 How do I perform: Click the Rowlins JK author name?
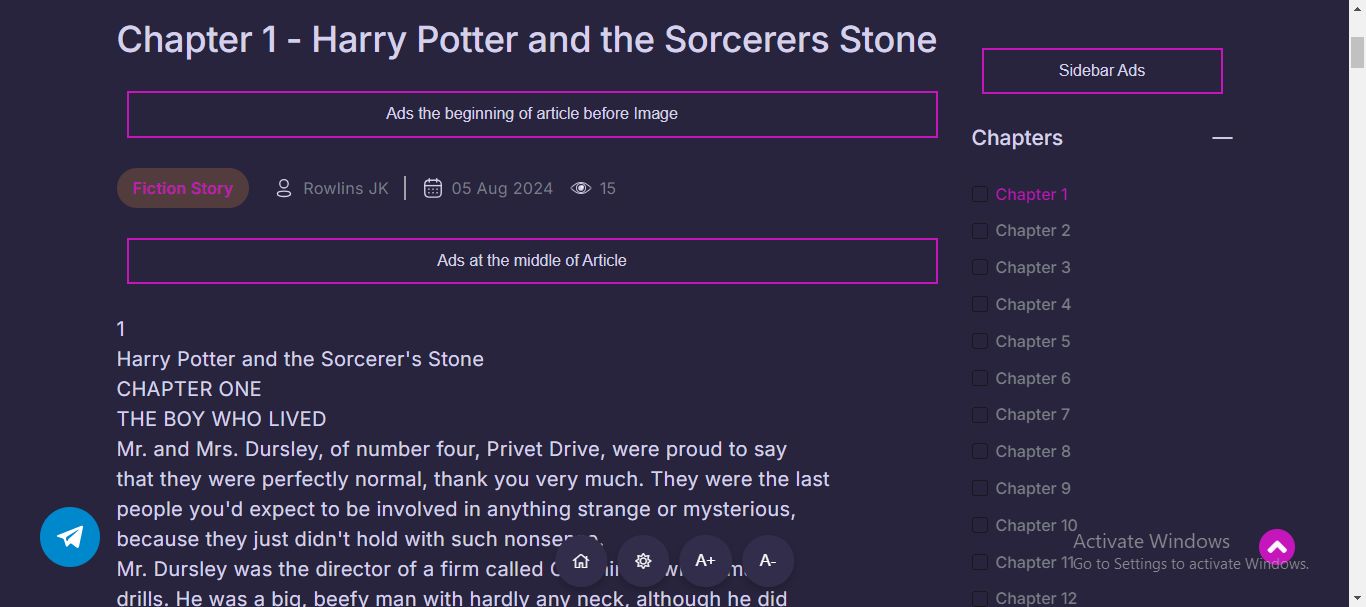[346, 188]
